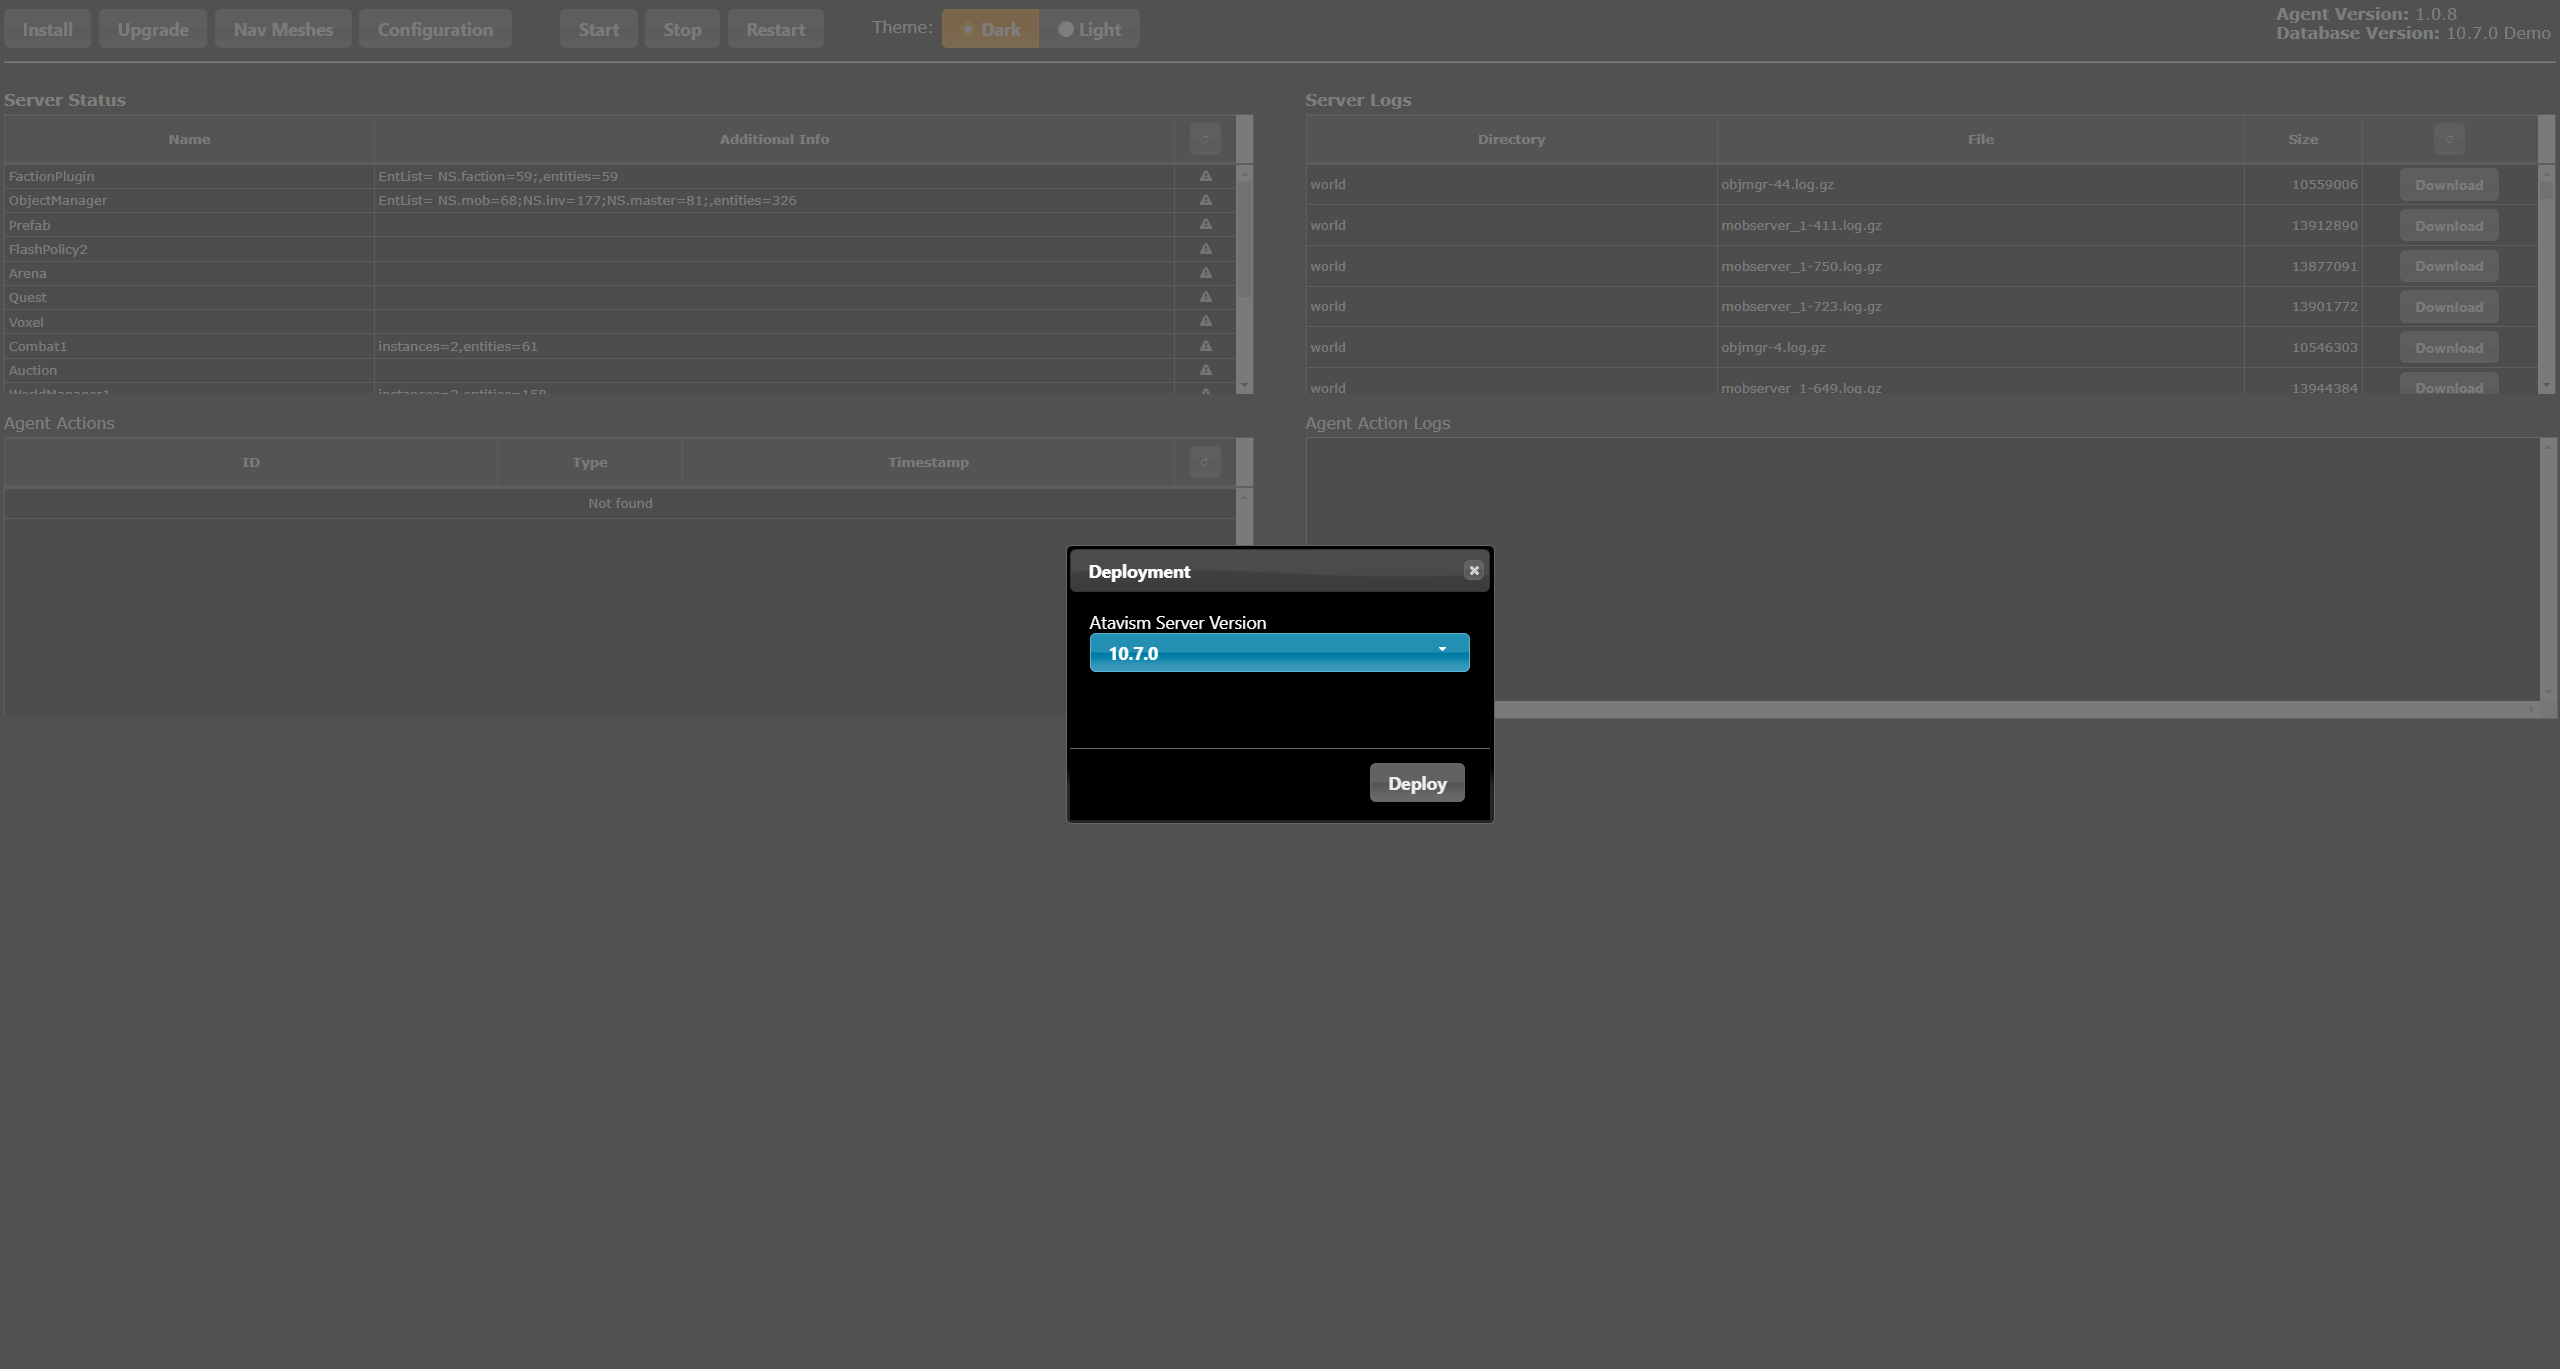This screenshot has height=1369, width=2560.
Task: Select the Light theme radio option
Action: click(x=1089, y=29)
